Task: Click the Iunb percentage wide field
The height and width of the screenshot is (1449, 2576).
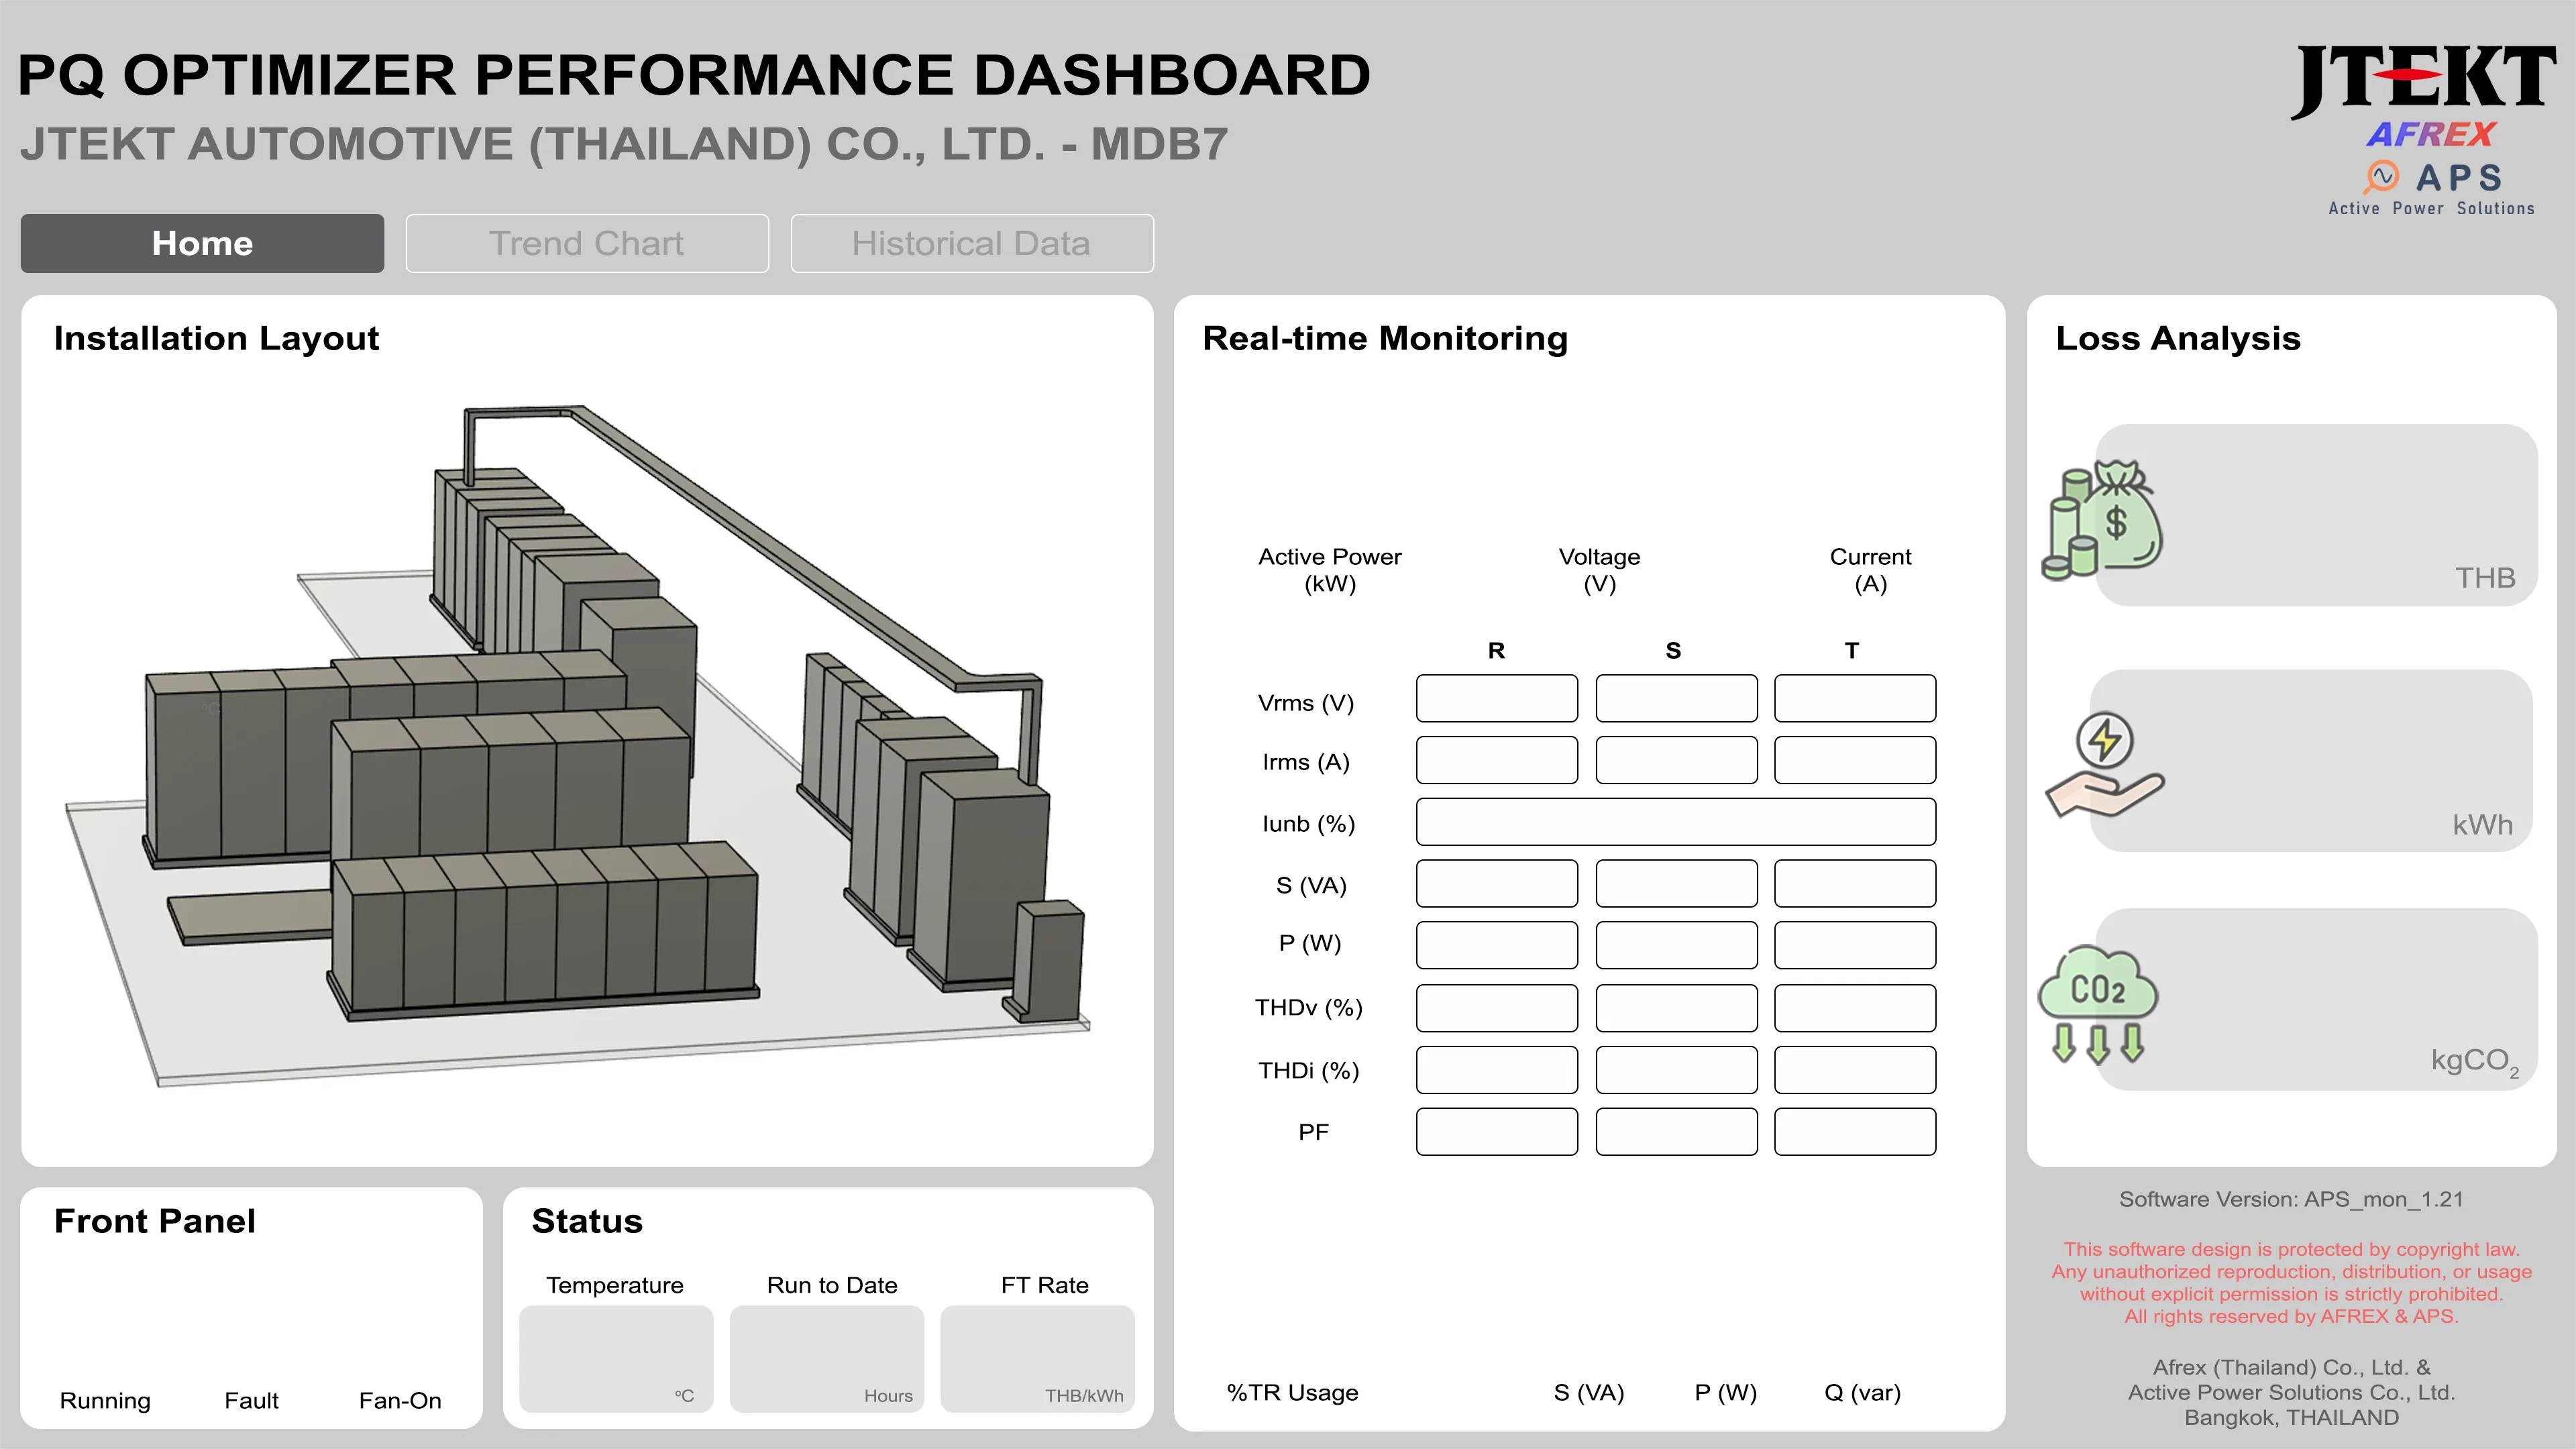Action: (1675, 822)
